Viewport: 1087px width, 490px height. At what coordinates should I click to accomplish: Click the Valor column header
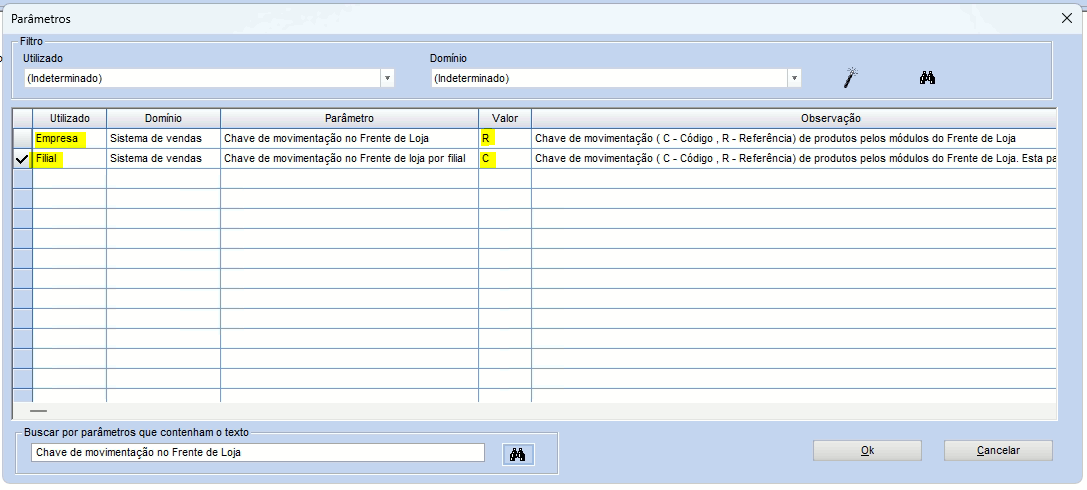(504, 119)
